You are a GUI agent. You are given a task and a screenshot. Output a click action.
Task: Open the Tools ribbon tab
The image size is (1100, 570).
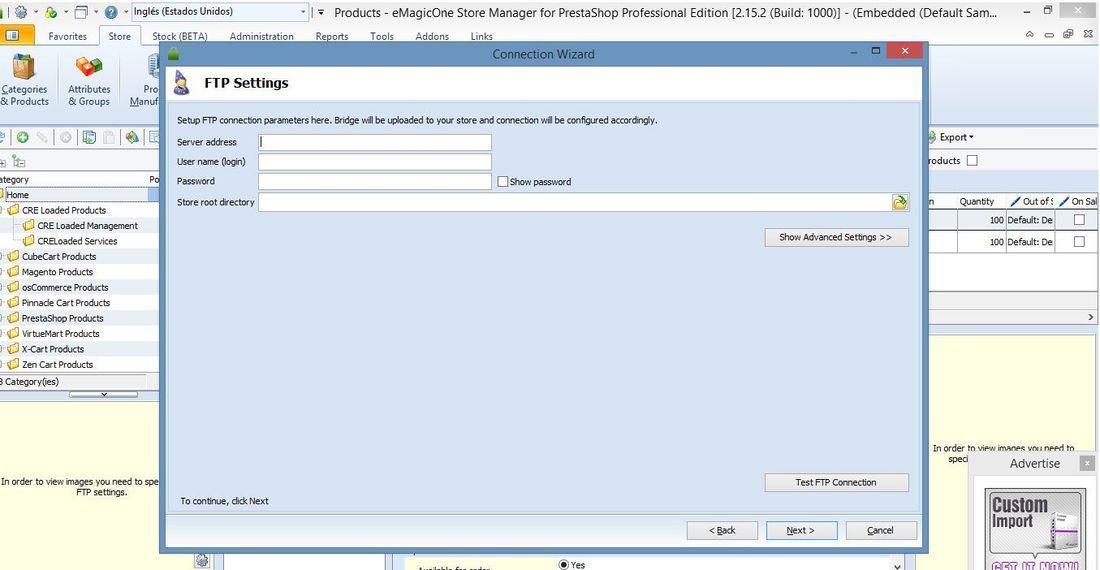click(382, 36)
